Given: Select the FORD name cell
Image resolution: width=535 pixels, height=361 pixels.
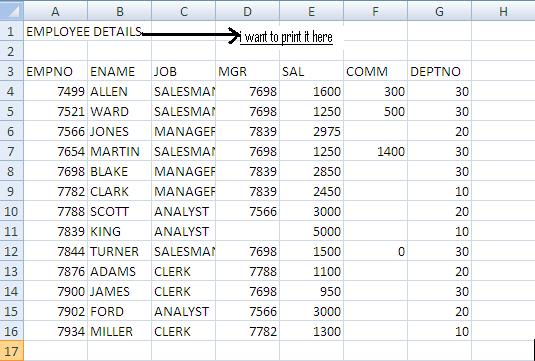Looking at the screenshot, I should tap(119, 311).
